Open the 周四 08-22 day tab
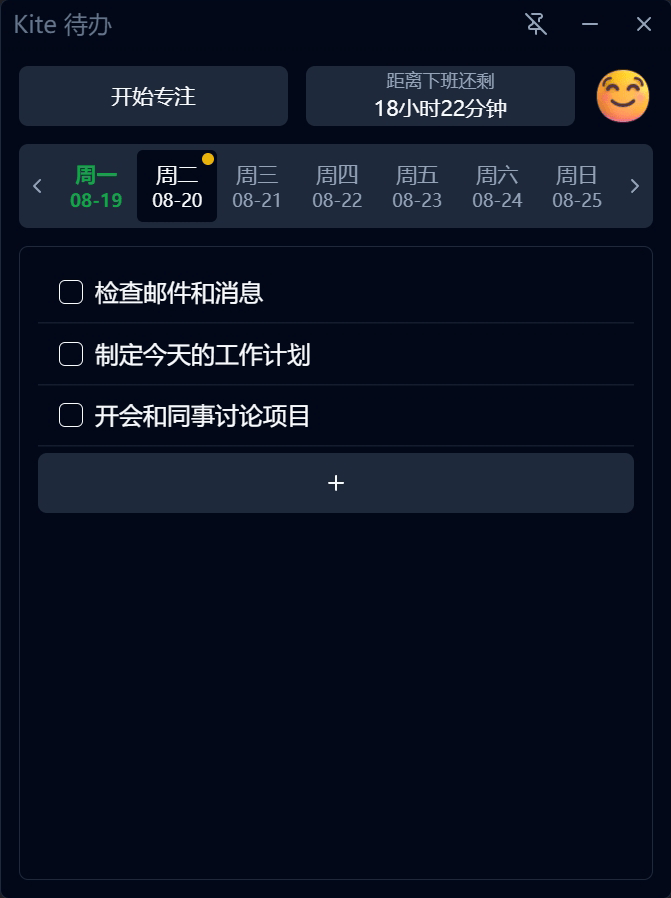Image resolution: width=671 pixels, height=898 pixels. click(x=337, y=187)
